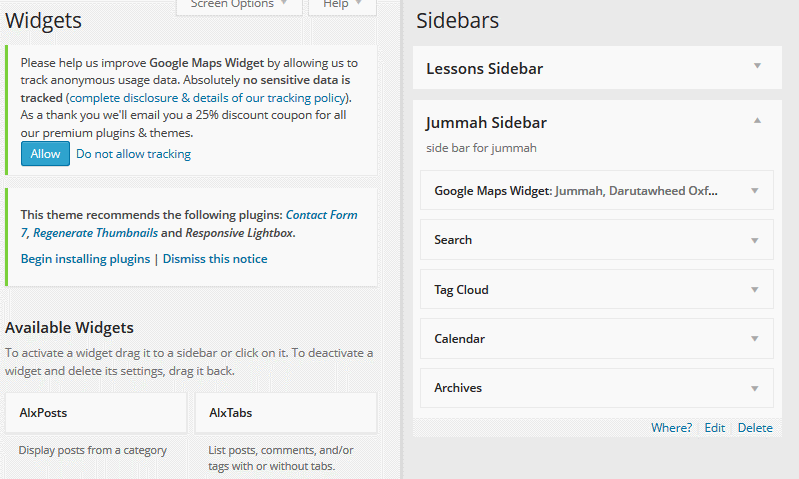Click Do not allow tracking link
Viewport: 799px width, 479px height.
133,154
